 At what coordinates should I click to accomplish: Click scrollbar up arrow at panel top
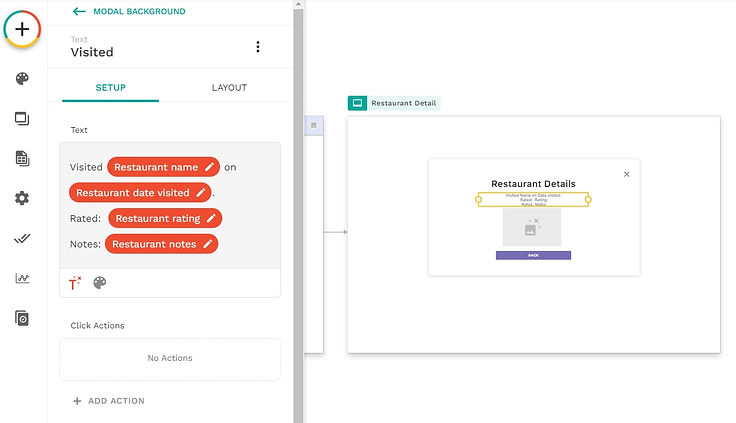point(298,4)
